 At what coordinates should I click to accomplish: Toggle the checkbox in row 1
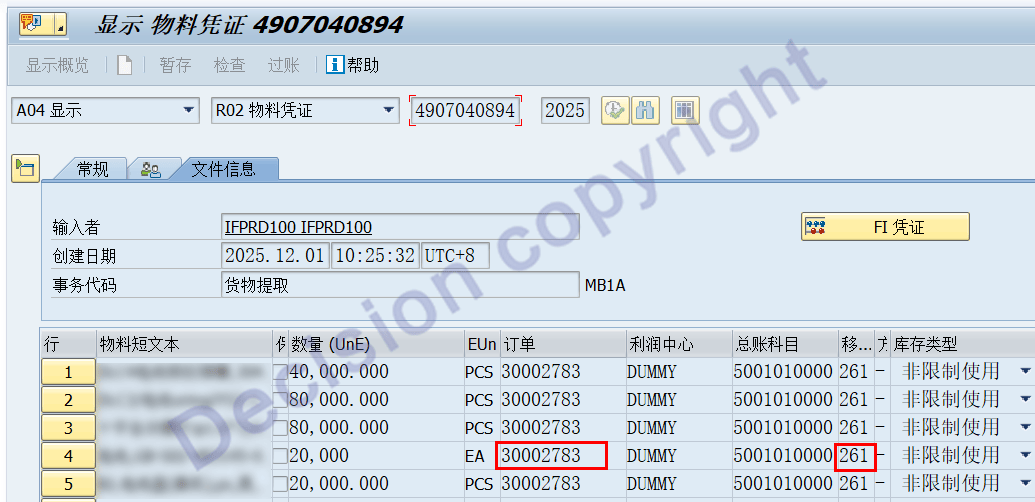pyautogui.click(x=281, y=372)
